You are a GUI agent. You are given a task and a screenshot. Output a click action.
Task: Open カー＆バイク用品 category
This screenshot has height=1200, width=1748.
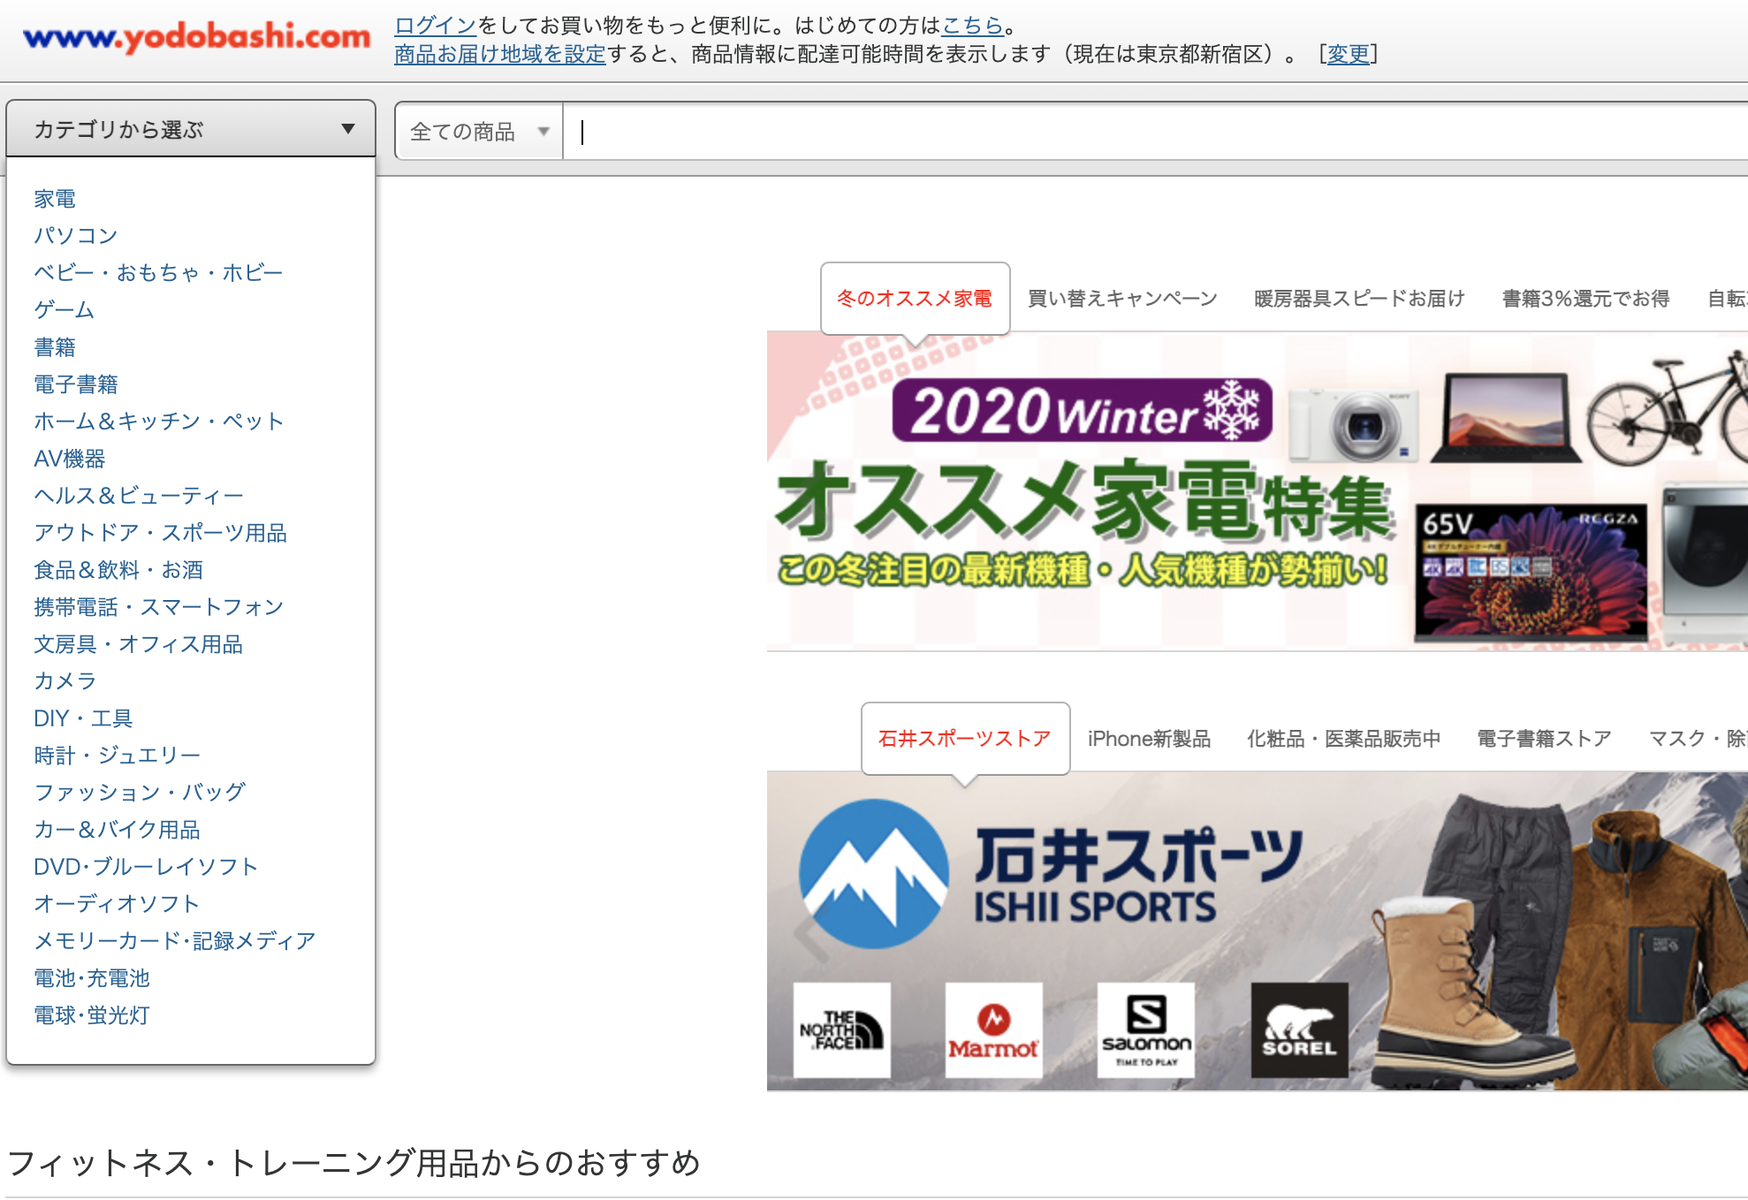[117, 830]
